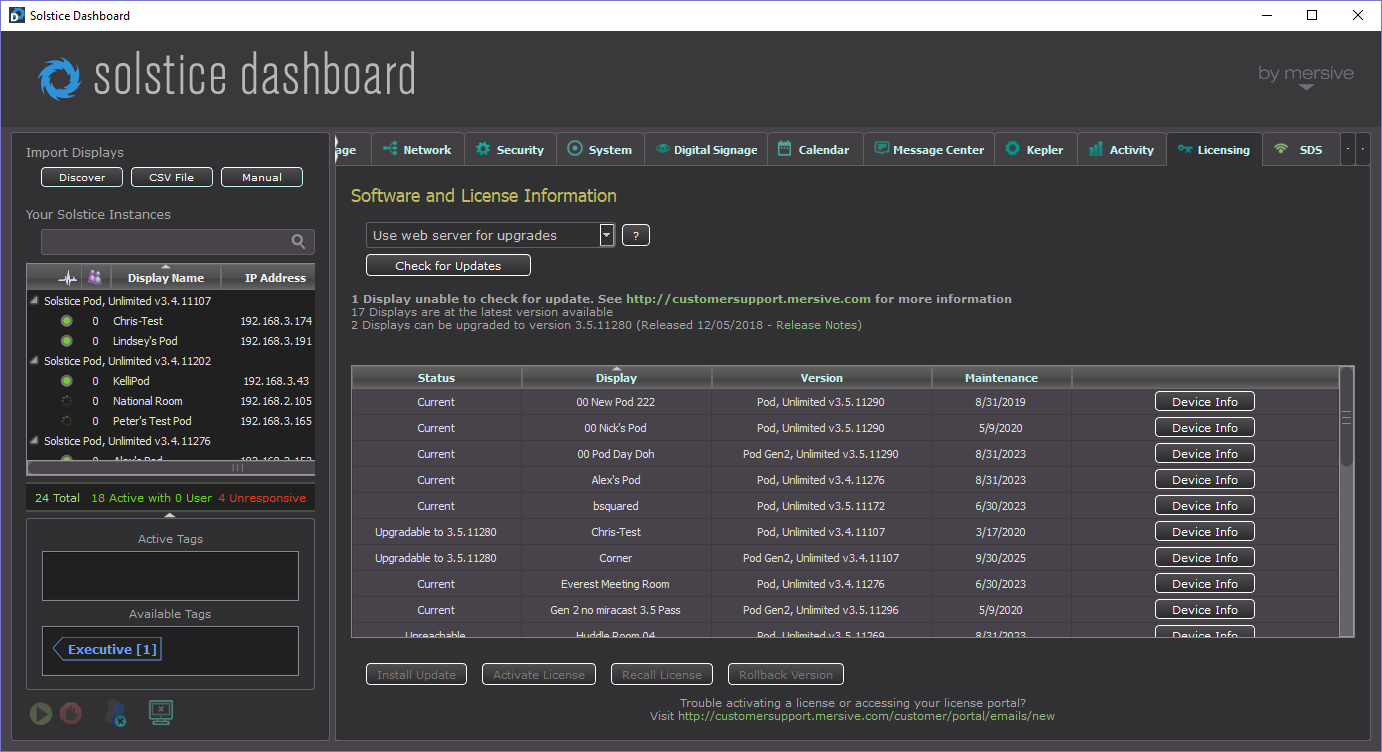Click the license table vertical scrollbar
The width and height of the screenshot is (1382, 752).
coord(1346,417)
